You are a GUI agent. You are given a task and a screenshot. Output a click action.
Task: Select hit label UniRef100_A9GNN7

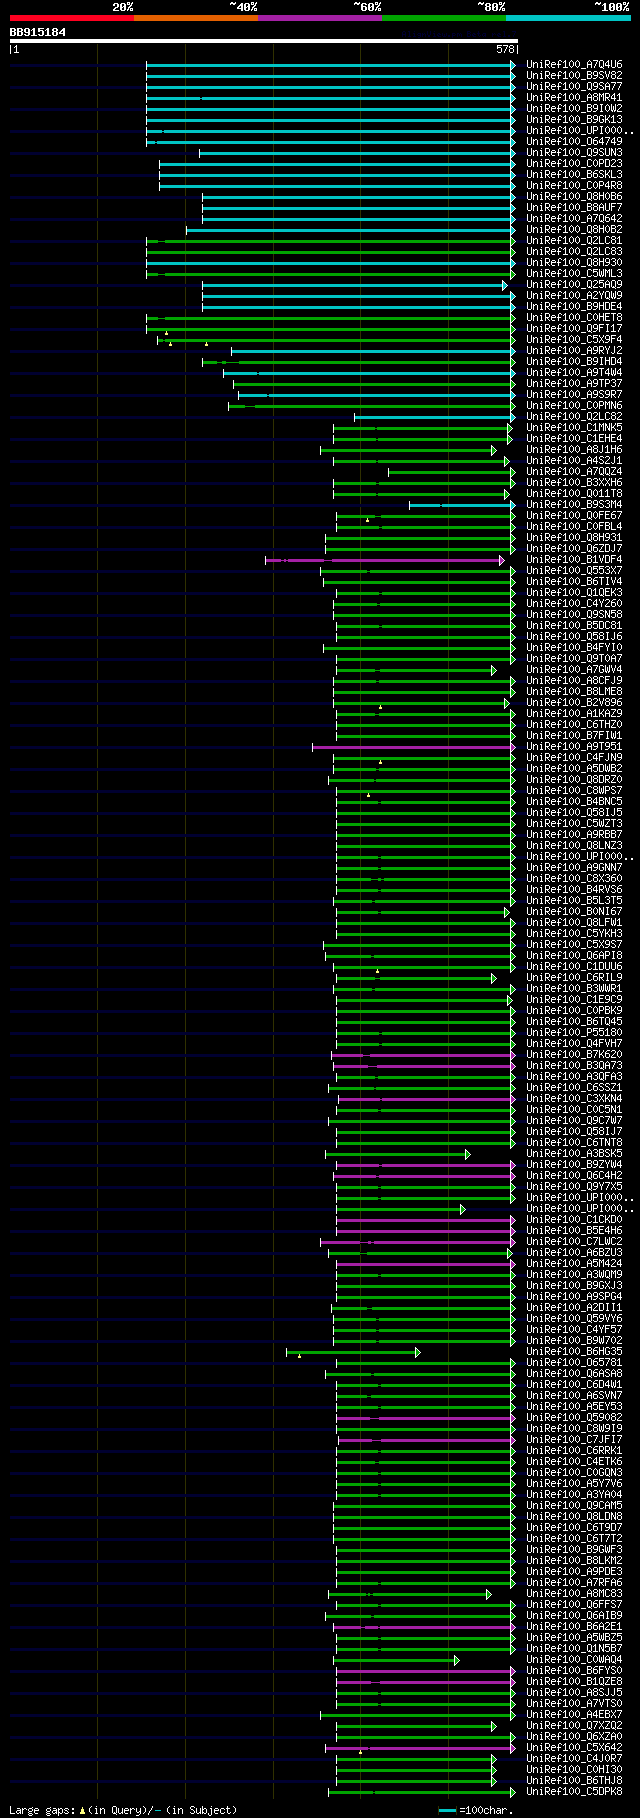click(x=574, y=867)
